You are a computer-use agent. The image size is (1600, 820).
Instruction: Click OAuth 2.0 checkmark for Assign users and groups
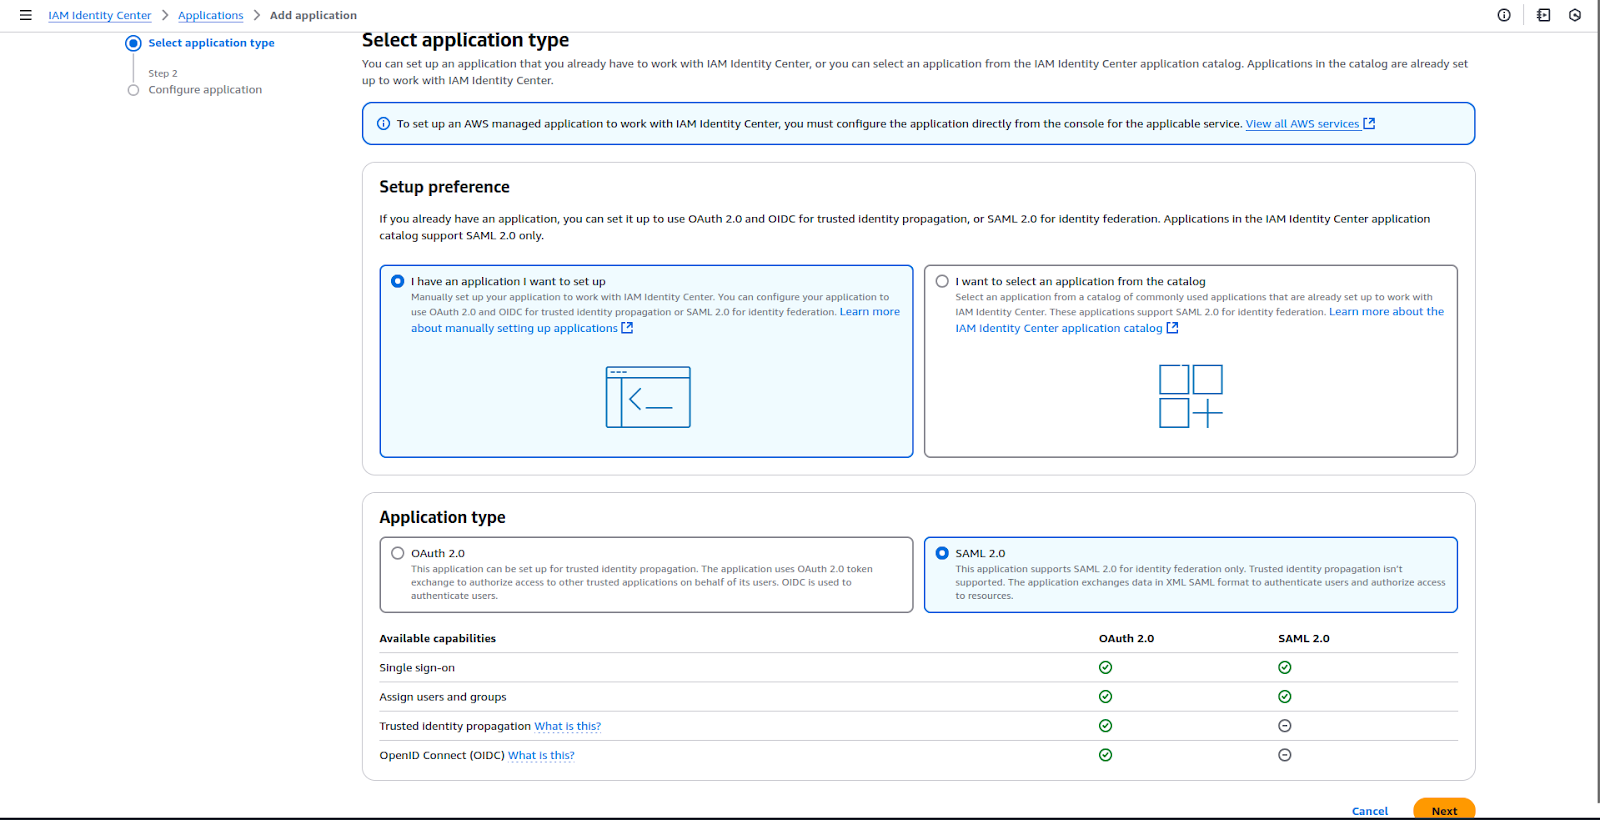1105,697
